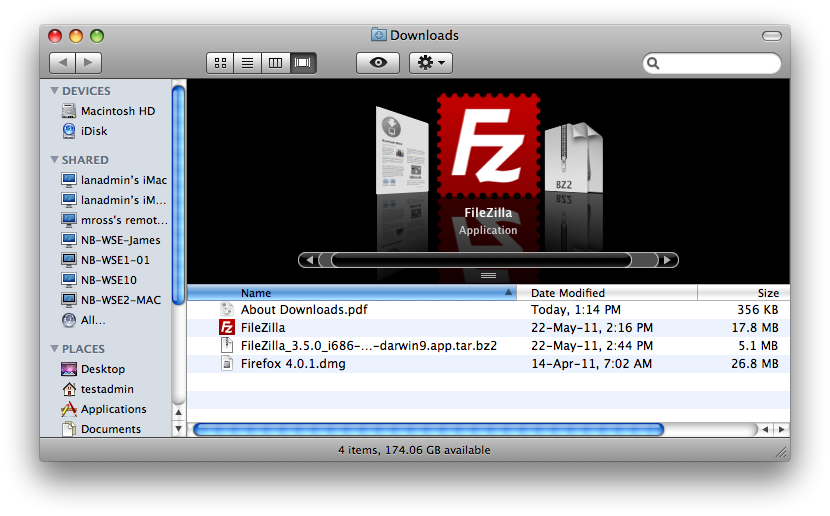Open the gear Action menu
Screen dimensions: 830x516
pos(431,63)
